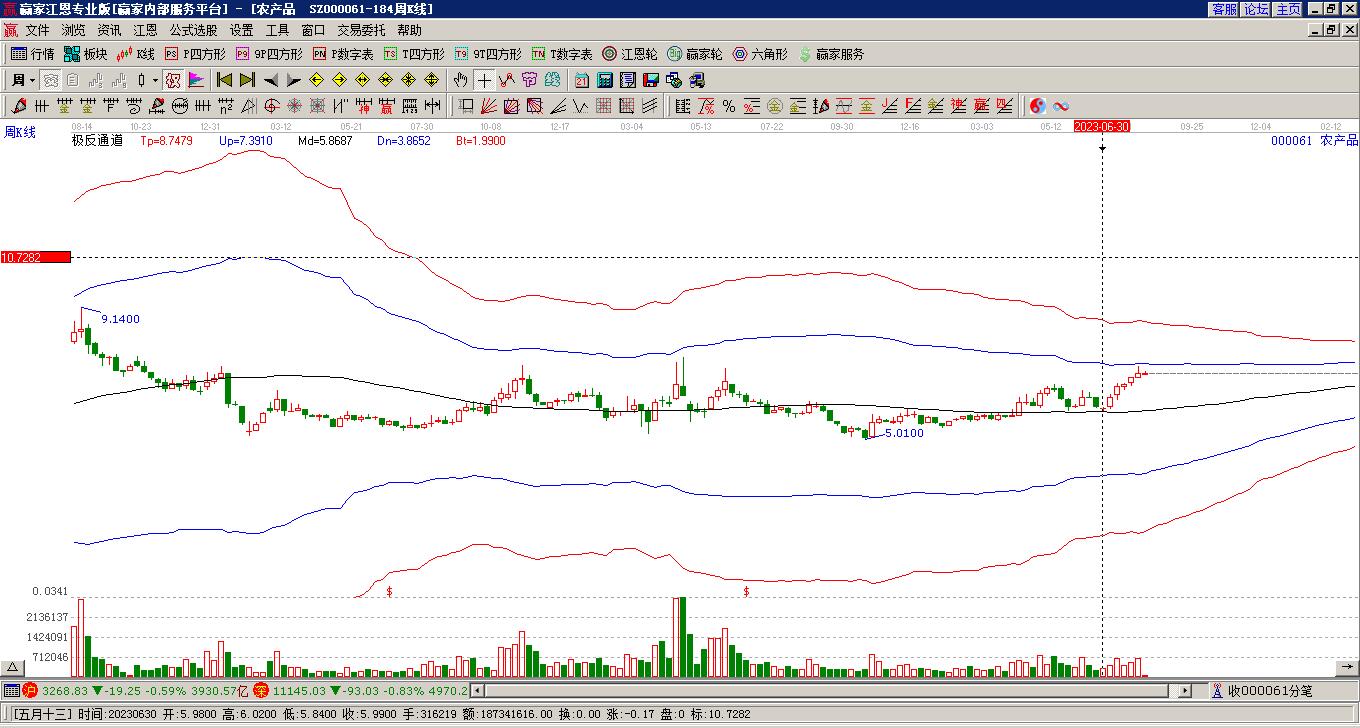Select the hand pan tool
Viewport: 1360px width, 728px height.
pos(460,80)
